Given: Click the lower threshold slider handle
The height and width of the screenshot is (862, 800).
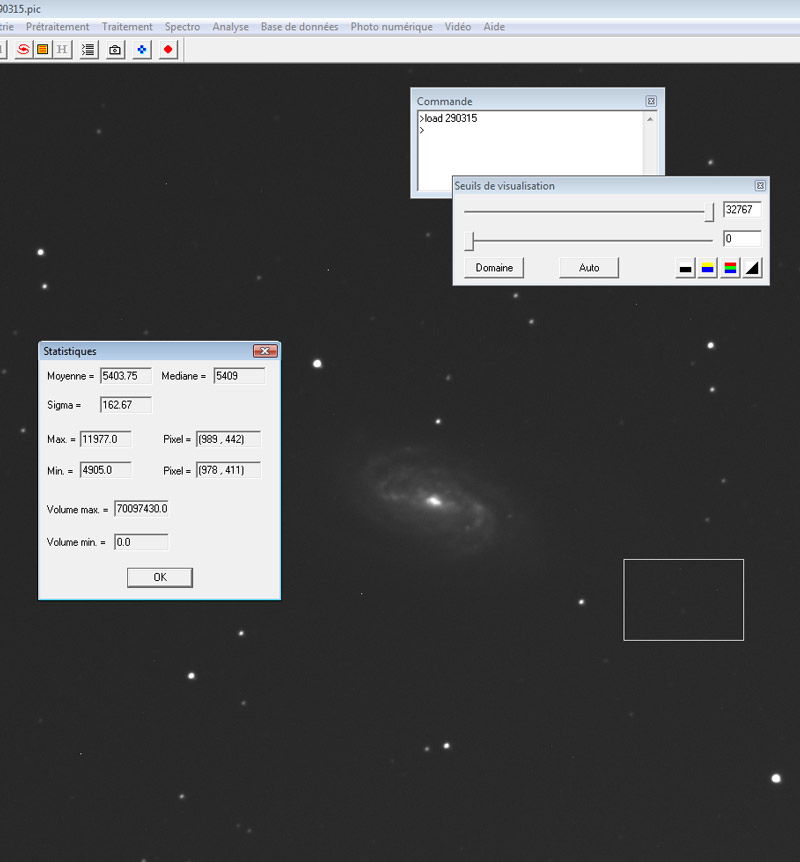Looking at the screenshot, I should [x=469, y=241].
